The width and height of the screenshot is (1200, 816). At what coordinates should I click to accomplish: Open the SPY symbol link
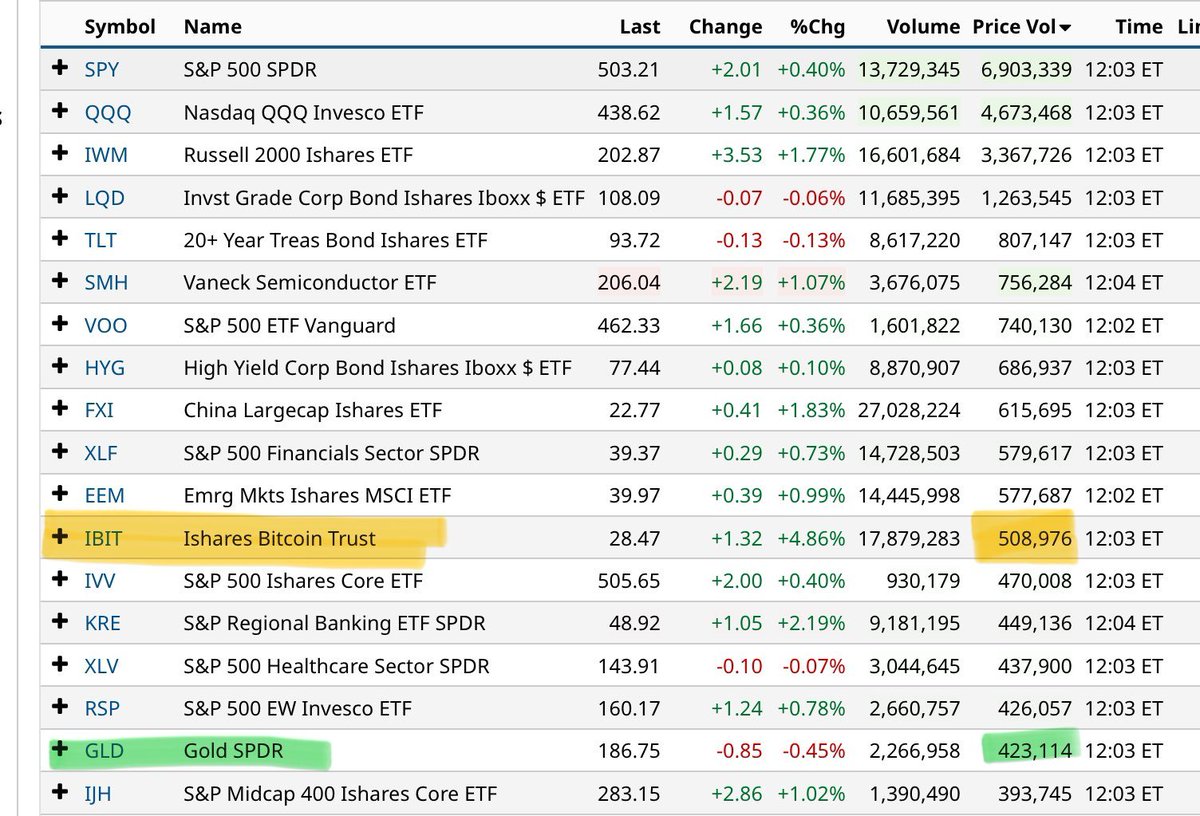click(102, 70)
